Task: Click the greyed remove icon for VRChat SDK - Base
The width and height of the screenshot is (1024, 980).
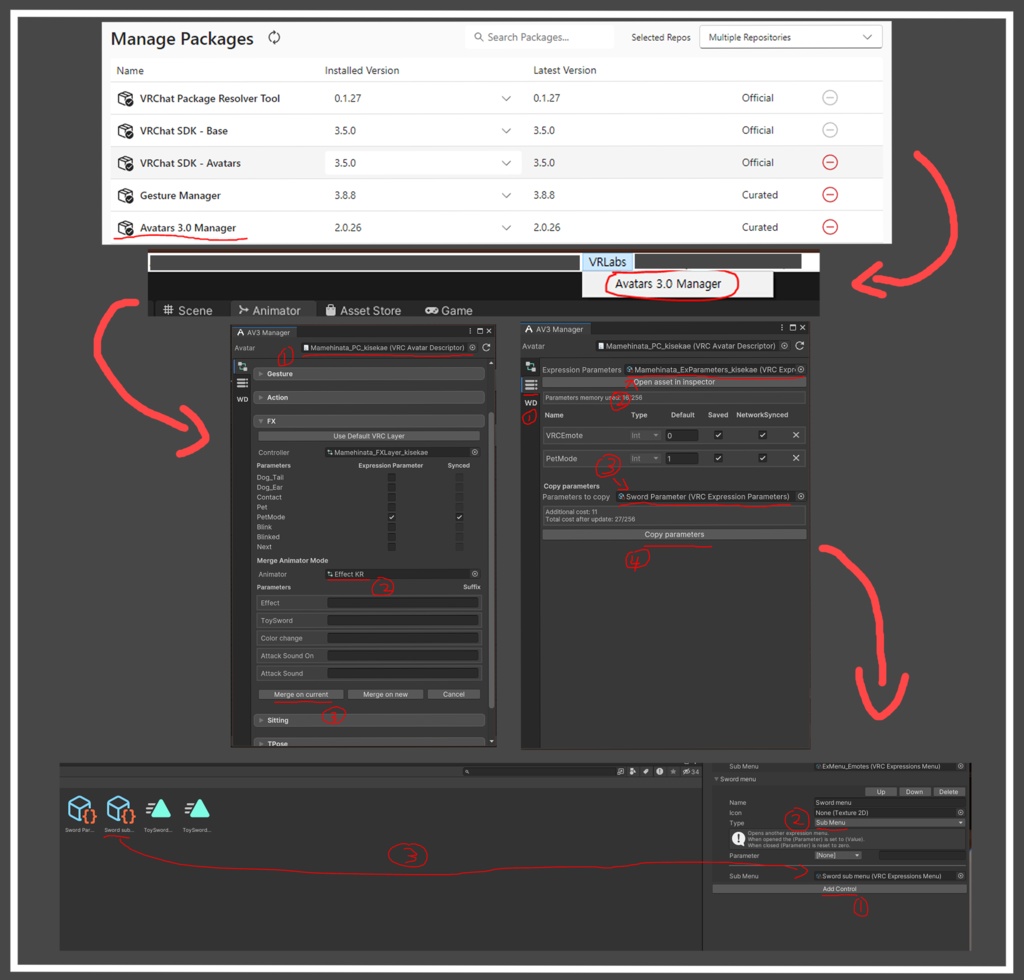Action: (829, 130)
